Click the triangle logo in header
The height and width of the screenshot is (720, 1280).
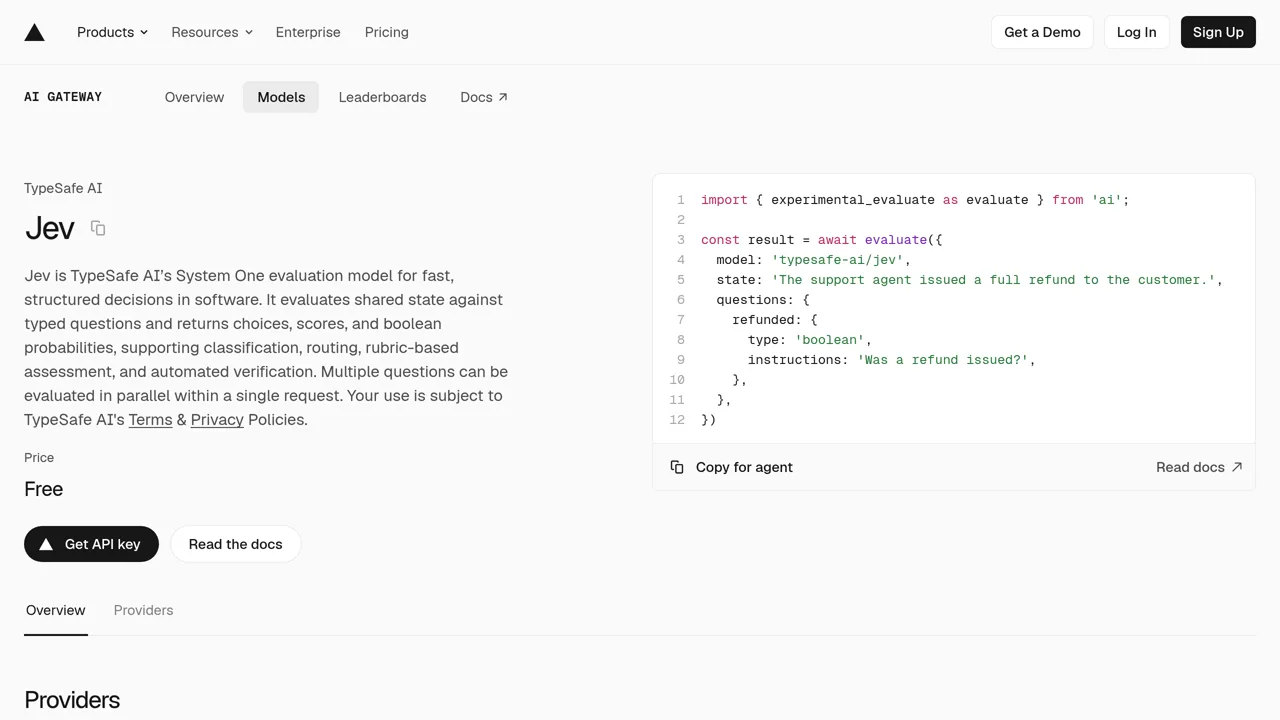pyautogui.click(x=35, y=32)
